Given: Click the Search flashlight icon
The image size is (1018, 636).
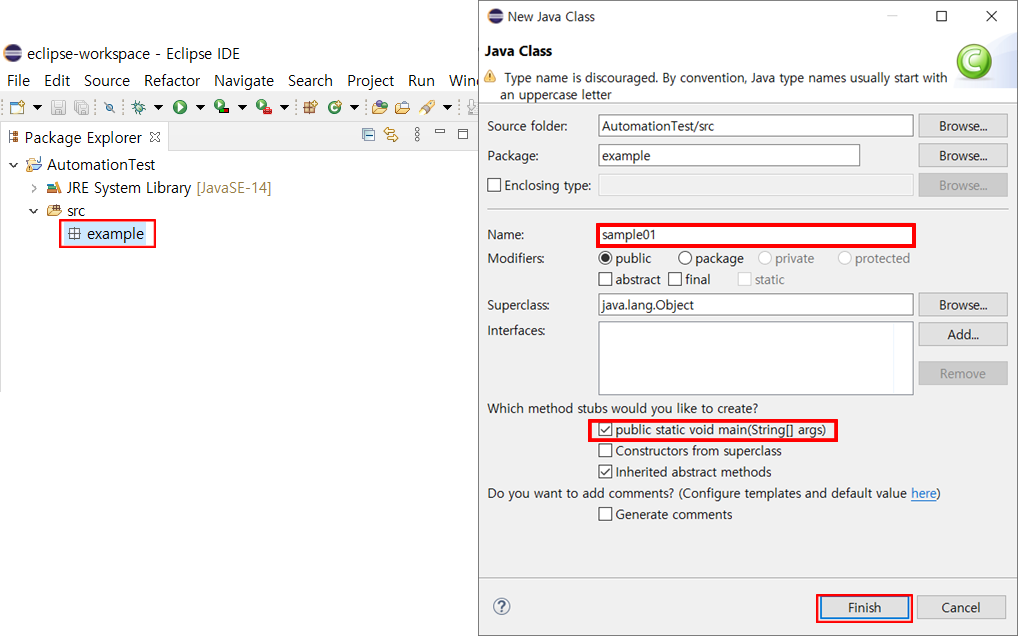Looking at the screenshot, I should coord(427,107).
